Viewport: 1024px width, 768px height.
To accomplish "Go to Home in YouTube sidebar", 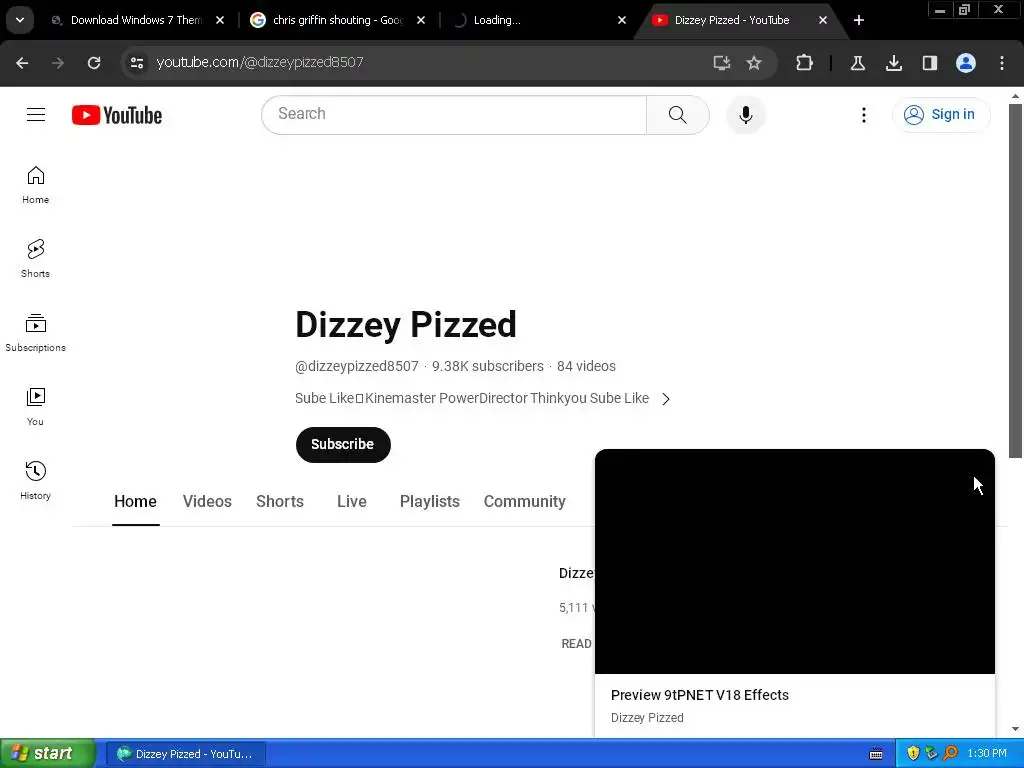I will pyautogui.click(x=35, y=185).
